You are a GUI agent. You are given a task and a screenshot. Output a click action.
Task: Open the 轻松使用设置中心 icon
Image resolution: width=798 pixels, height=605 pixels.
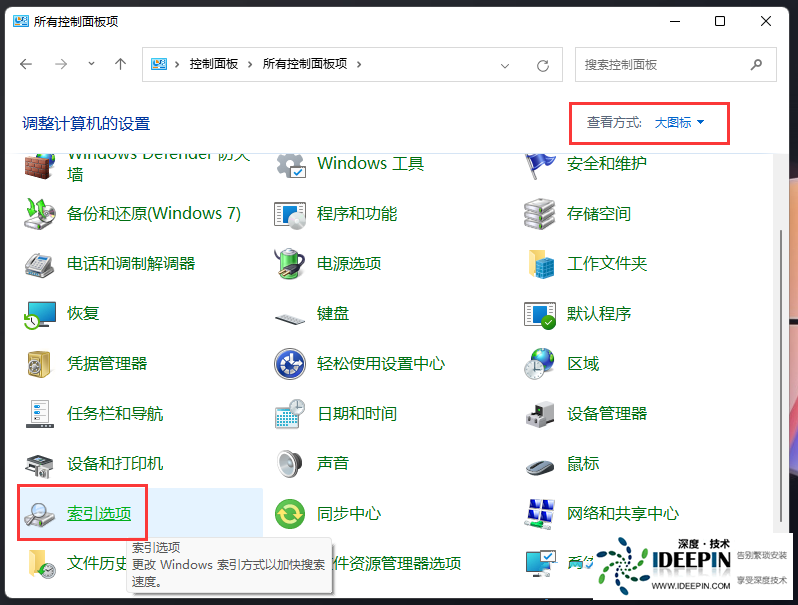pos(290,364)
